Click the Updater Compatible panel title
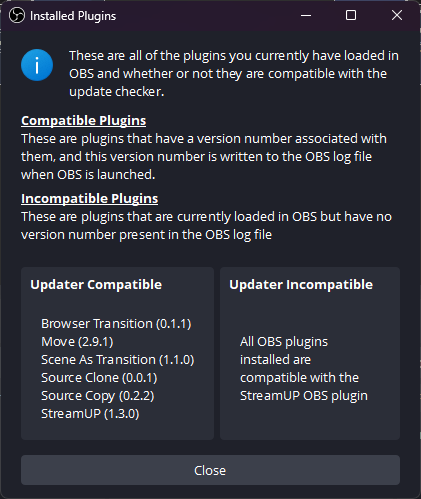The image size is (421, 499). pyautogui.click(x=96, y=285)
